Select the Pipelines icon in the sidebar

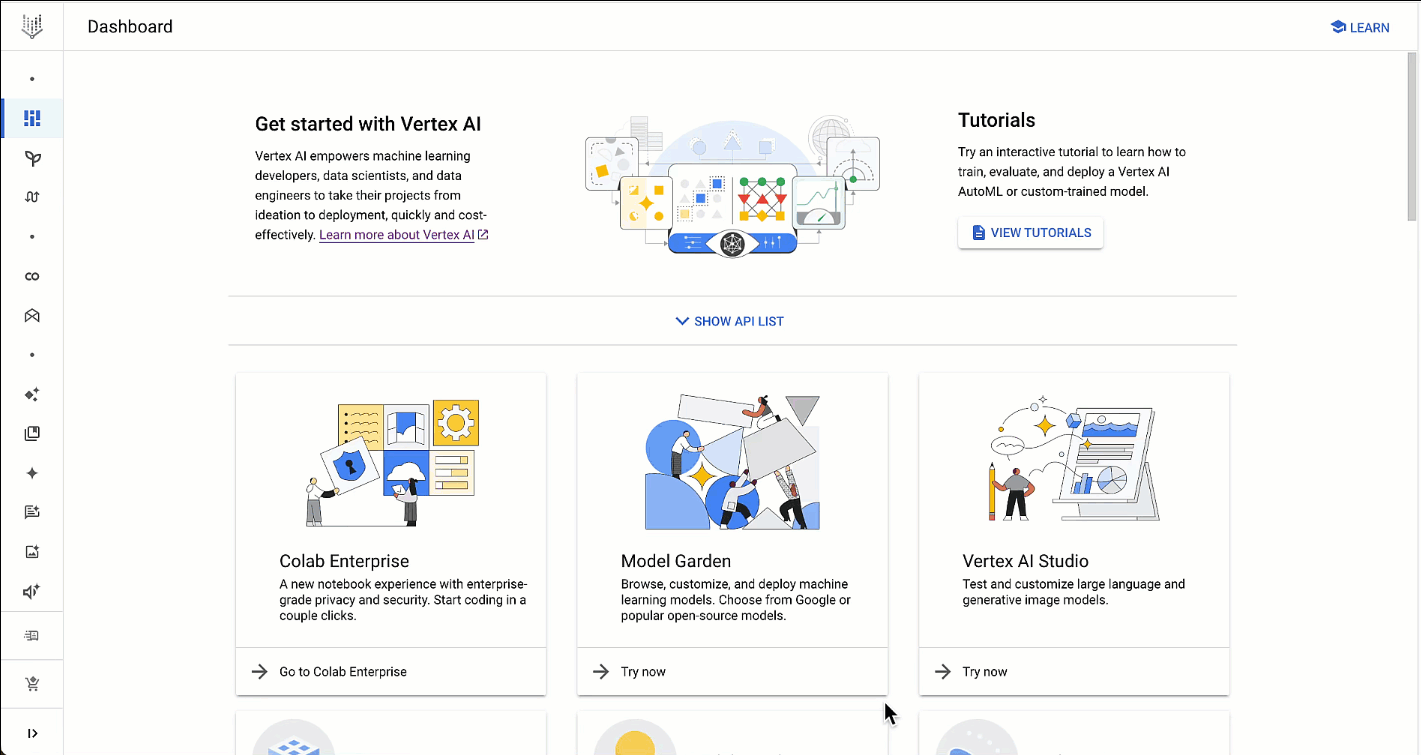pyautogui.click(x=31, y=197)
